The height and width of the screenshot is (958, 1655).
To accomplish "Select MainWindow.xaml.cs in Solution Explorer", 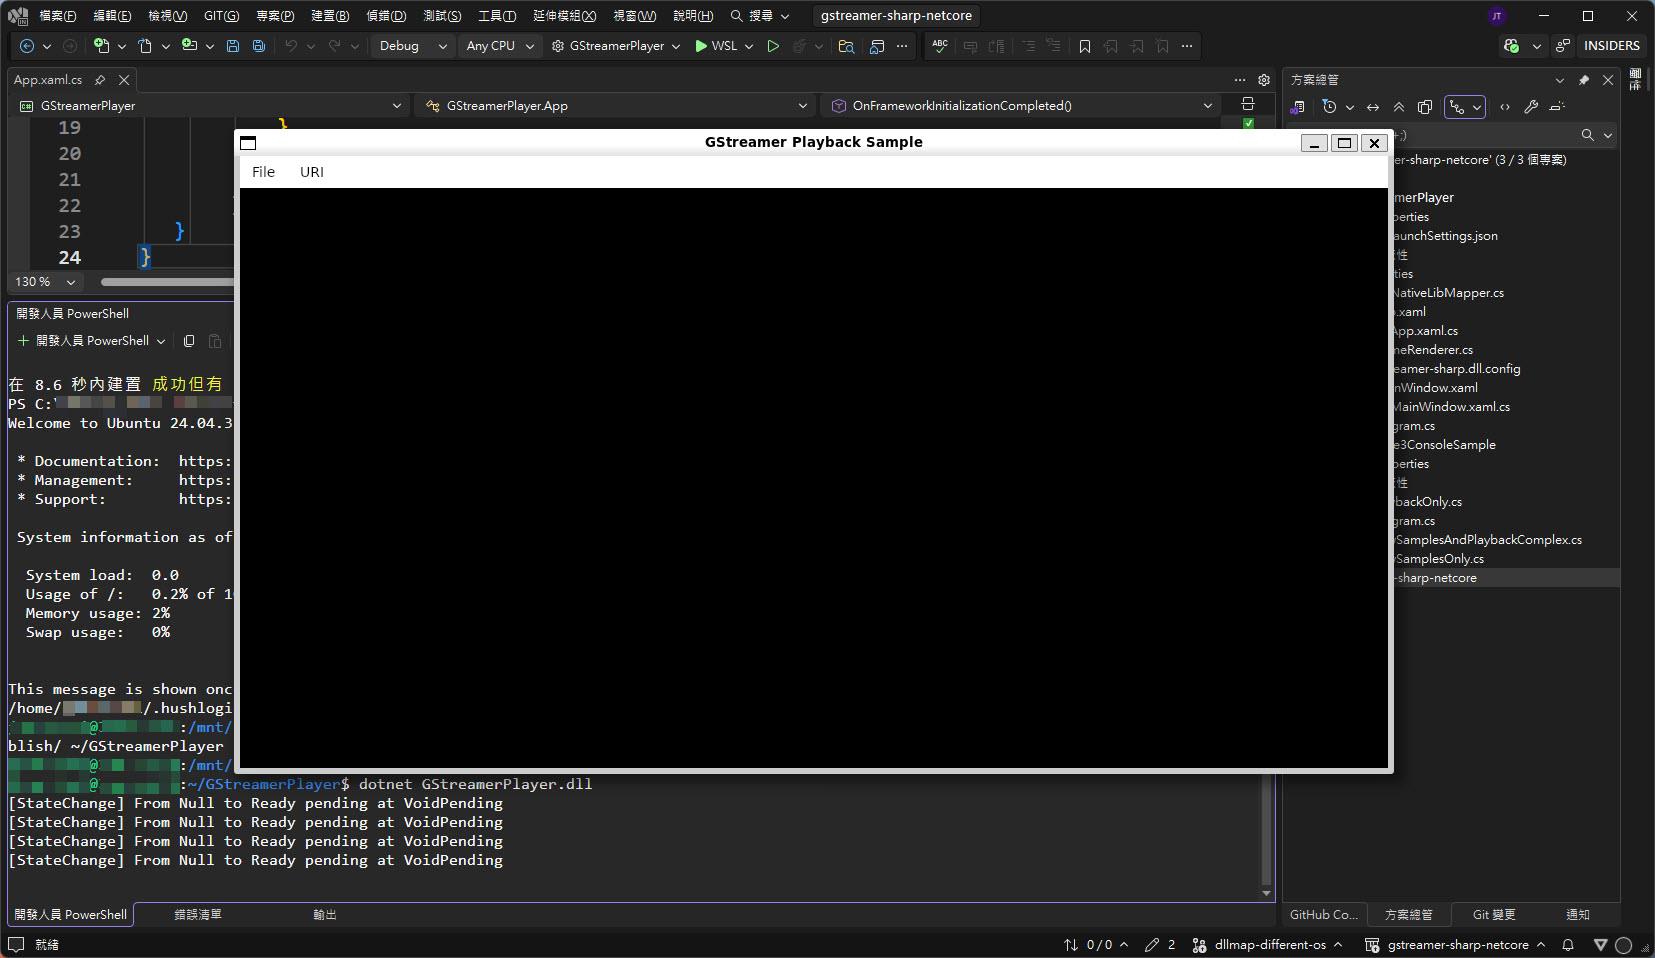I will pyautogui.click(x=1451, y=407).
